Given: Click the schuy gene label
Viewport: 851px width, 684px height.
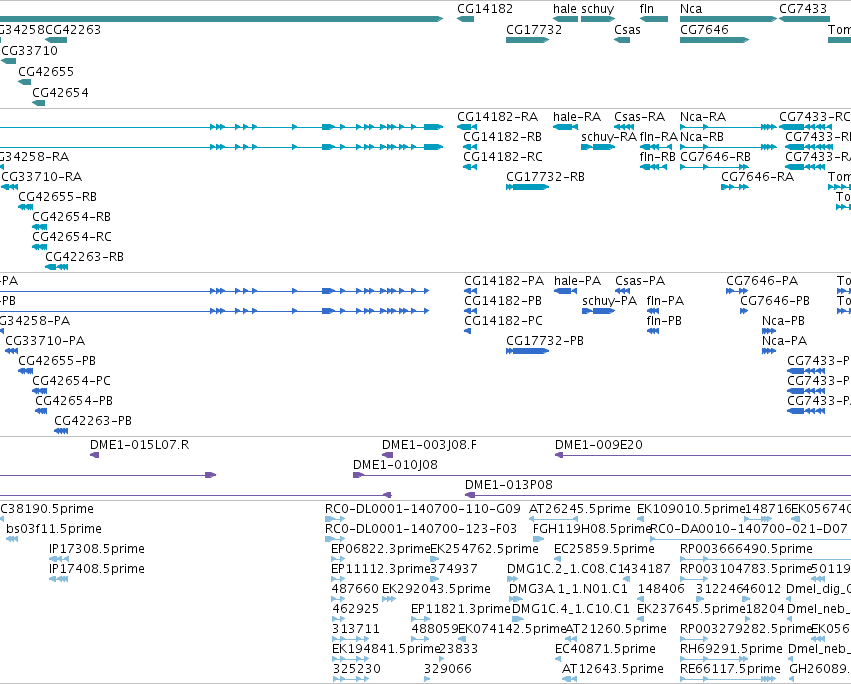Looking at the screenshot, I should click(x=598, y=9).
